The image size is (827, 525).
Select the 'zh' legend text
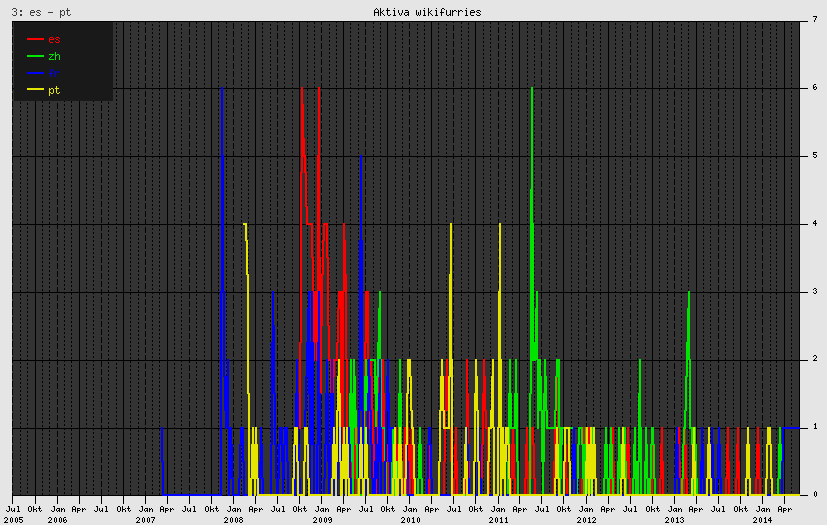(x=54, y=56)
